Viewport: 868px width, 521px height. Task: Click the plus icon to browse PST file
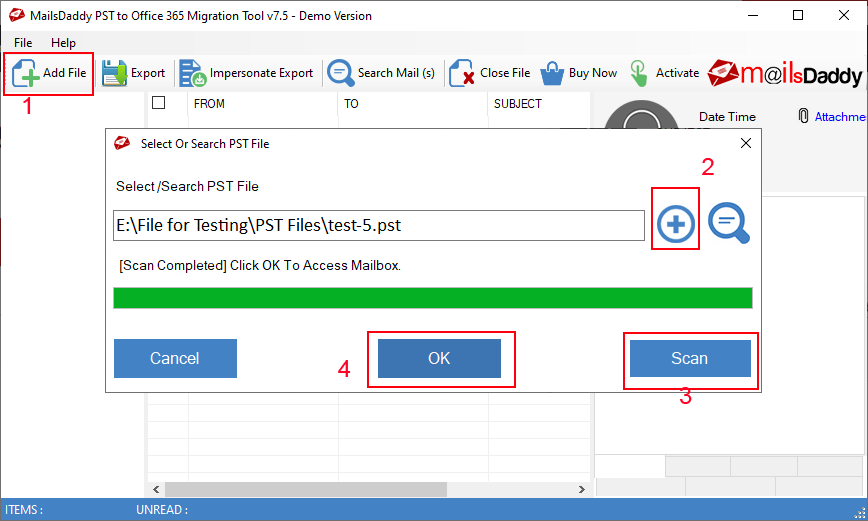(675, 224)
